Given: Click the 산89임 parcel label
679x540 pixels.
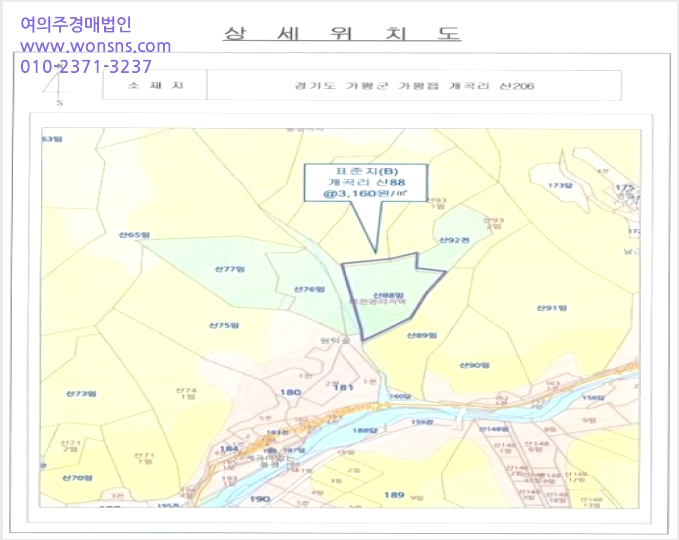Looking at the screenshot, I should [422, 335].
